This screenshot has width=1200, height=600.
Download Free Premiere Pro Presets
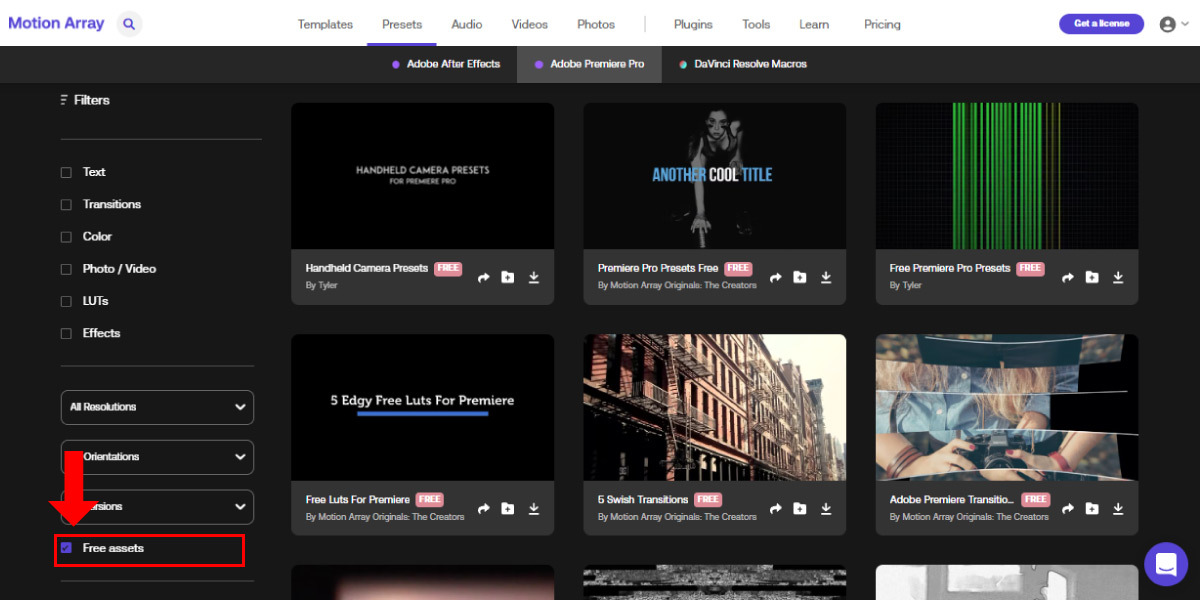coord(1118,277)
